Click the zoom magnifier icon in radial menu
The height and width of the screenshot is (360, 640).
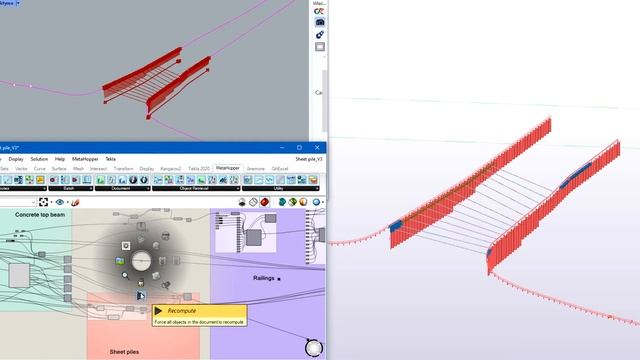[125, 276]
